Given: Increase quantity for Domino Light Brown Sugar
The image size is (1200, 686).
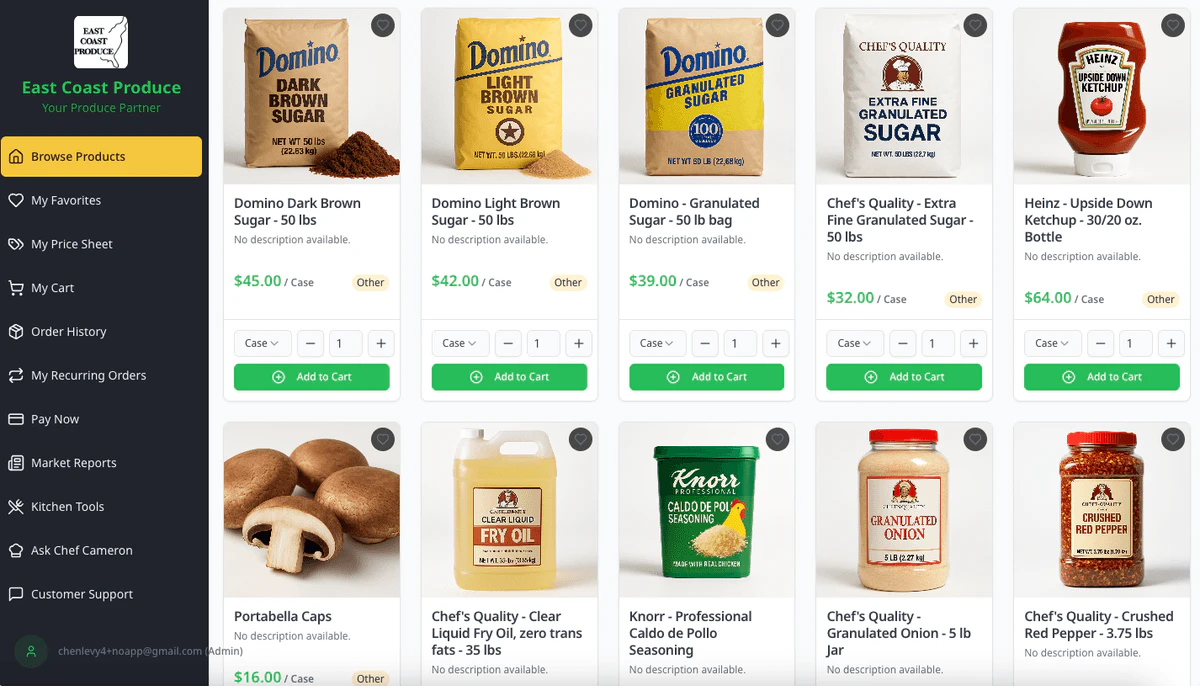Looking at the screenshot, I should pyautogui.click(x=578, y=343).
